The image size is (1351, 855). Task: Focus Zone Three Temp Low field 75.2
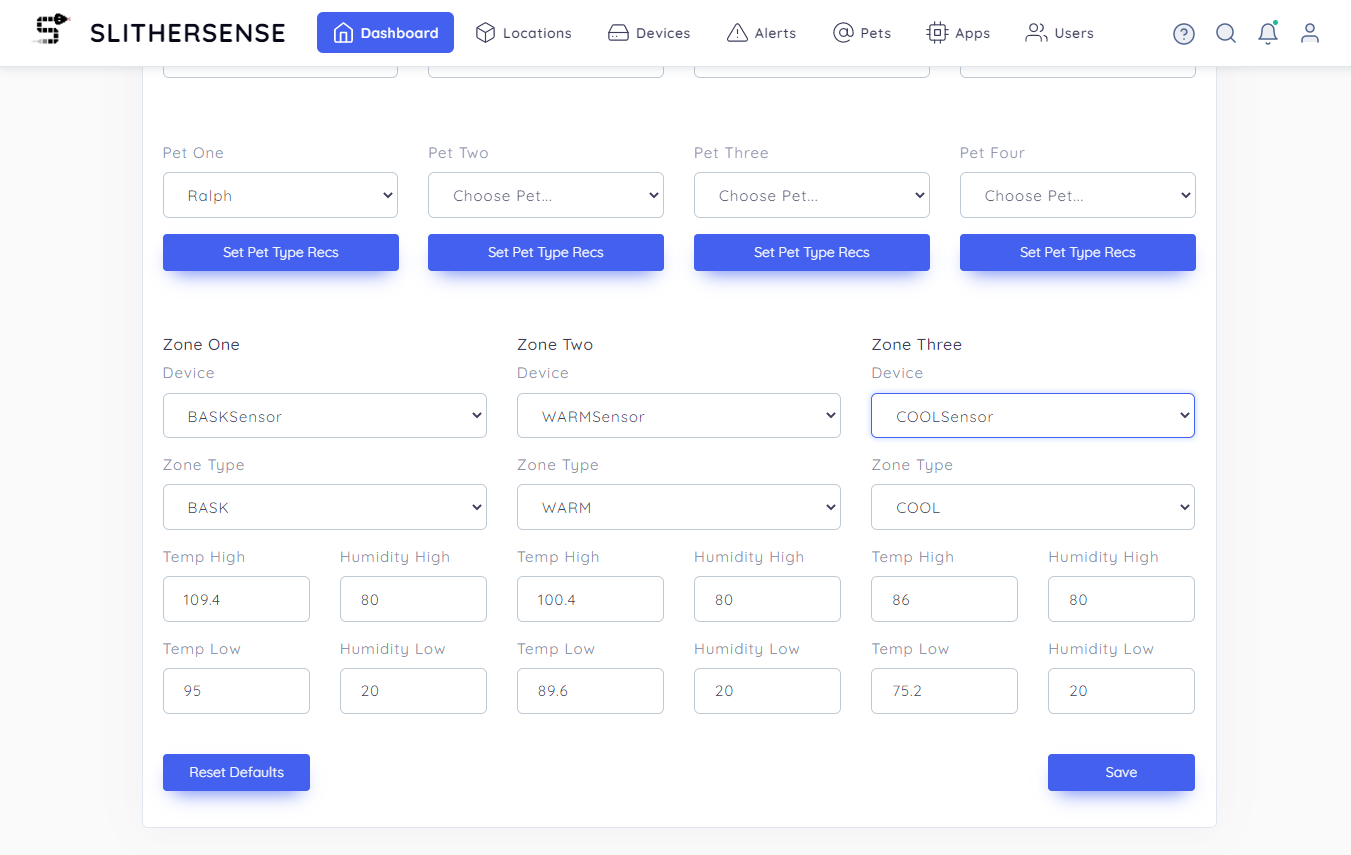click(944, 691)
